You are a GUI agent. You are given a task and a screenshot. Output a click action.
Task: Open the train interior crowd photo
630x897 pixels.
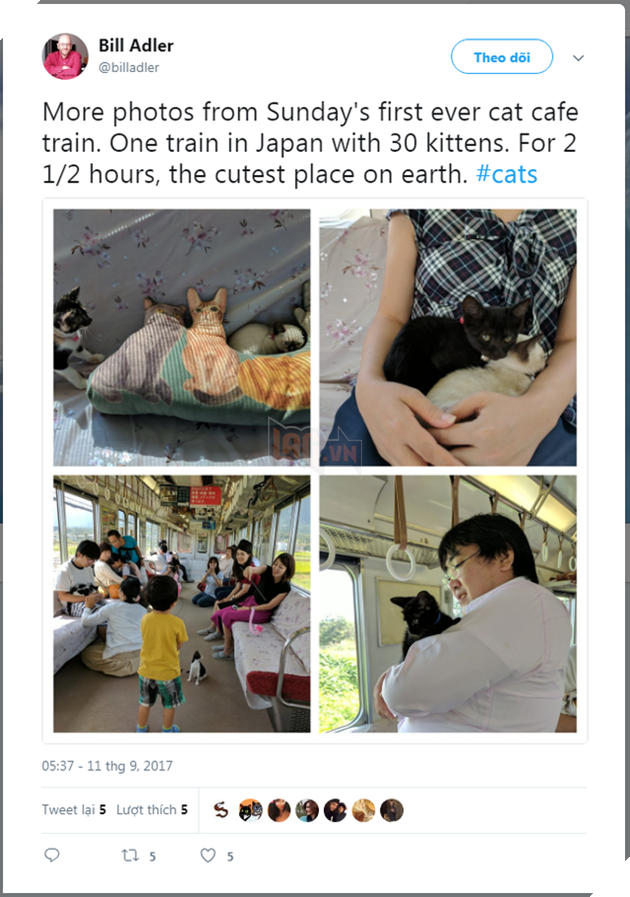[x=182, y=604]
